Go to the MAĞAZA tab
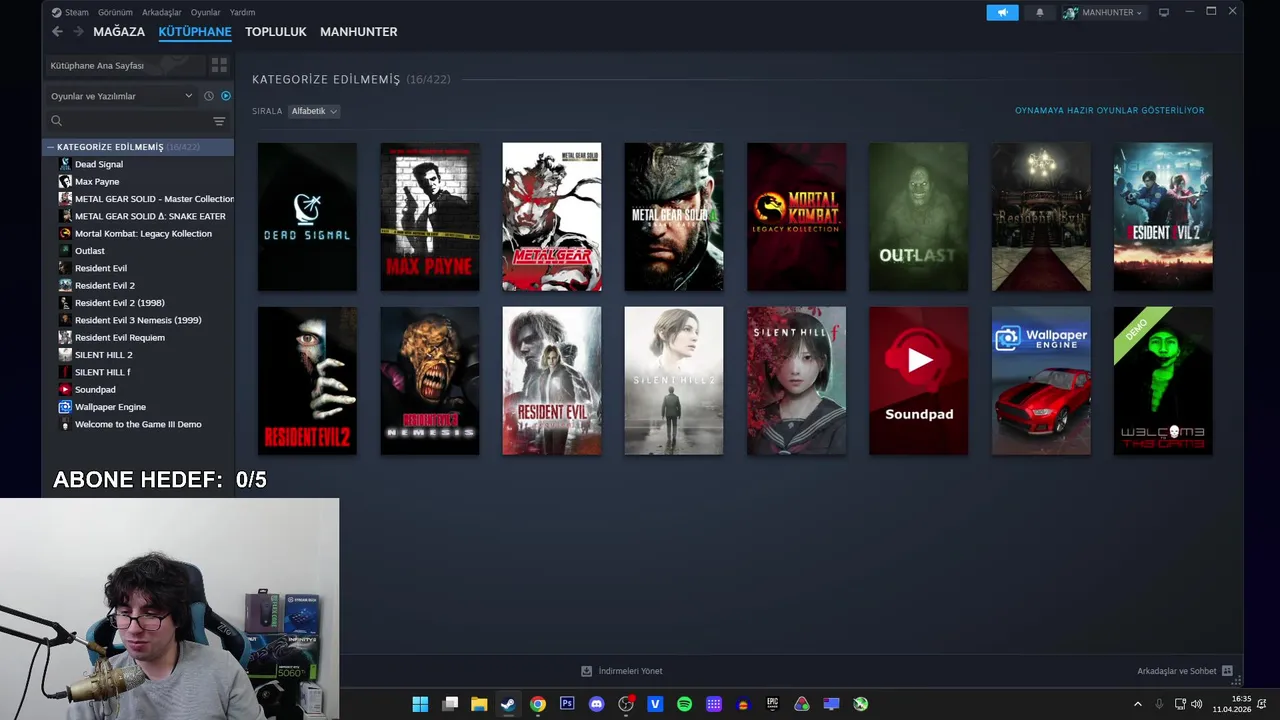This screenshot has width=1280, height=720. pos(119,32)
